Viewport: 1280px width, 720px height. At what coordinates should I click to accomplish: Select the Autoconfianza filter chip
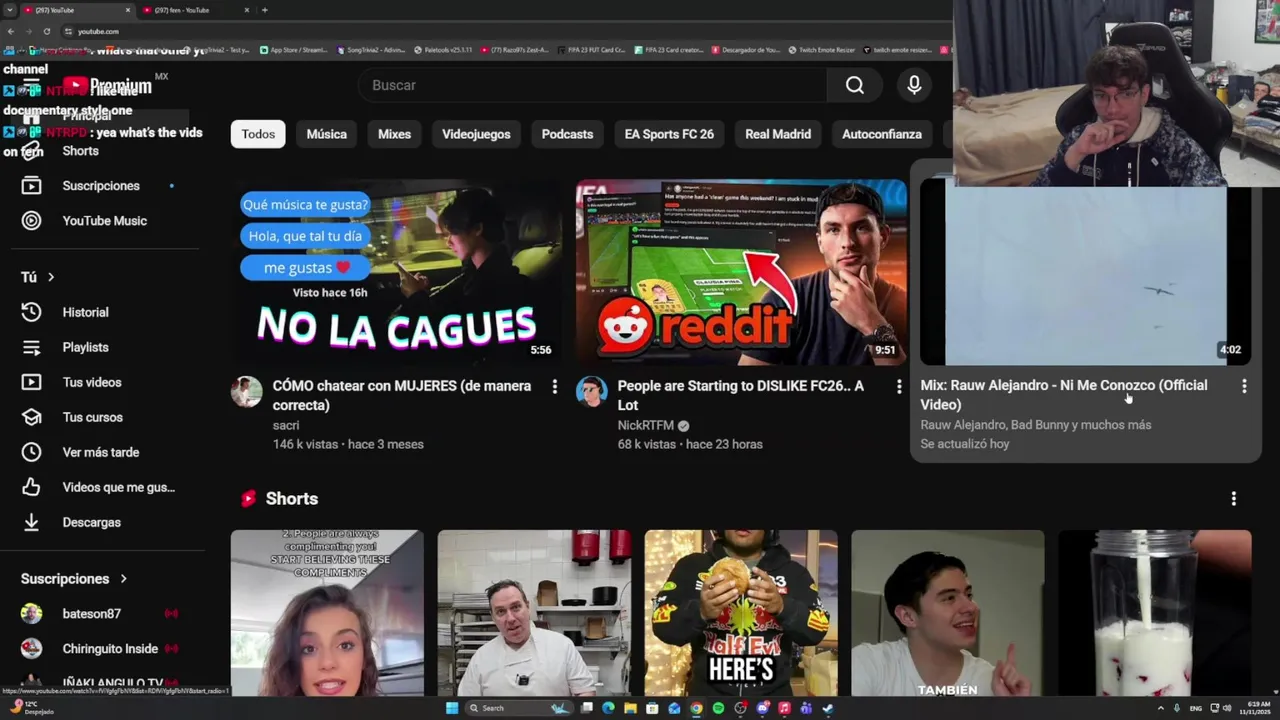coord(882,134)
